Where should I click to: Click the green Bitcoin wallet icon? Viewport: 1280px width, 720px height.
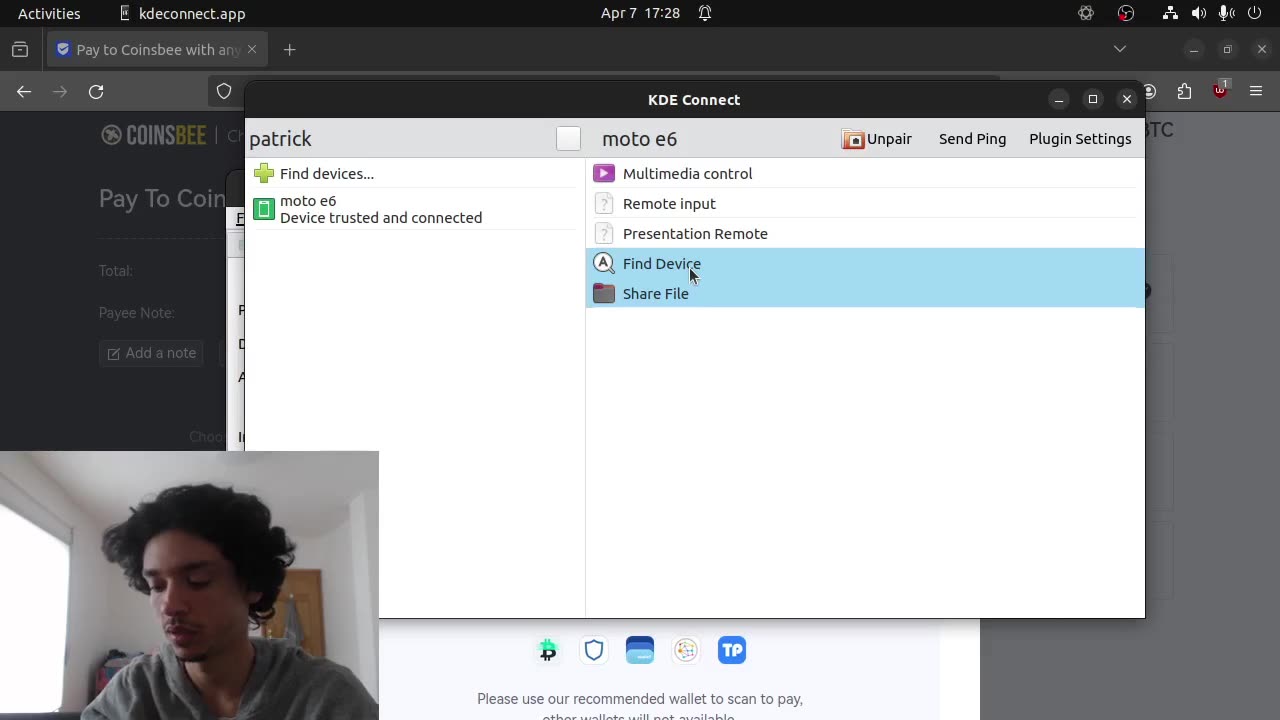(x=547, y=650)
